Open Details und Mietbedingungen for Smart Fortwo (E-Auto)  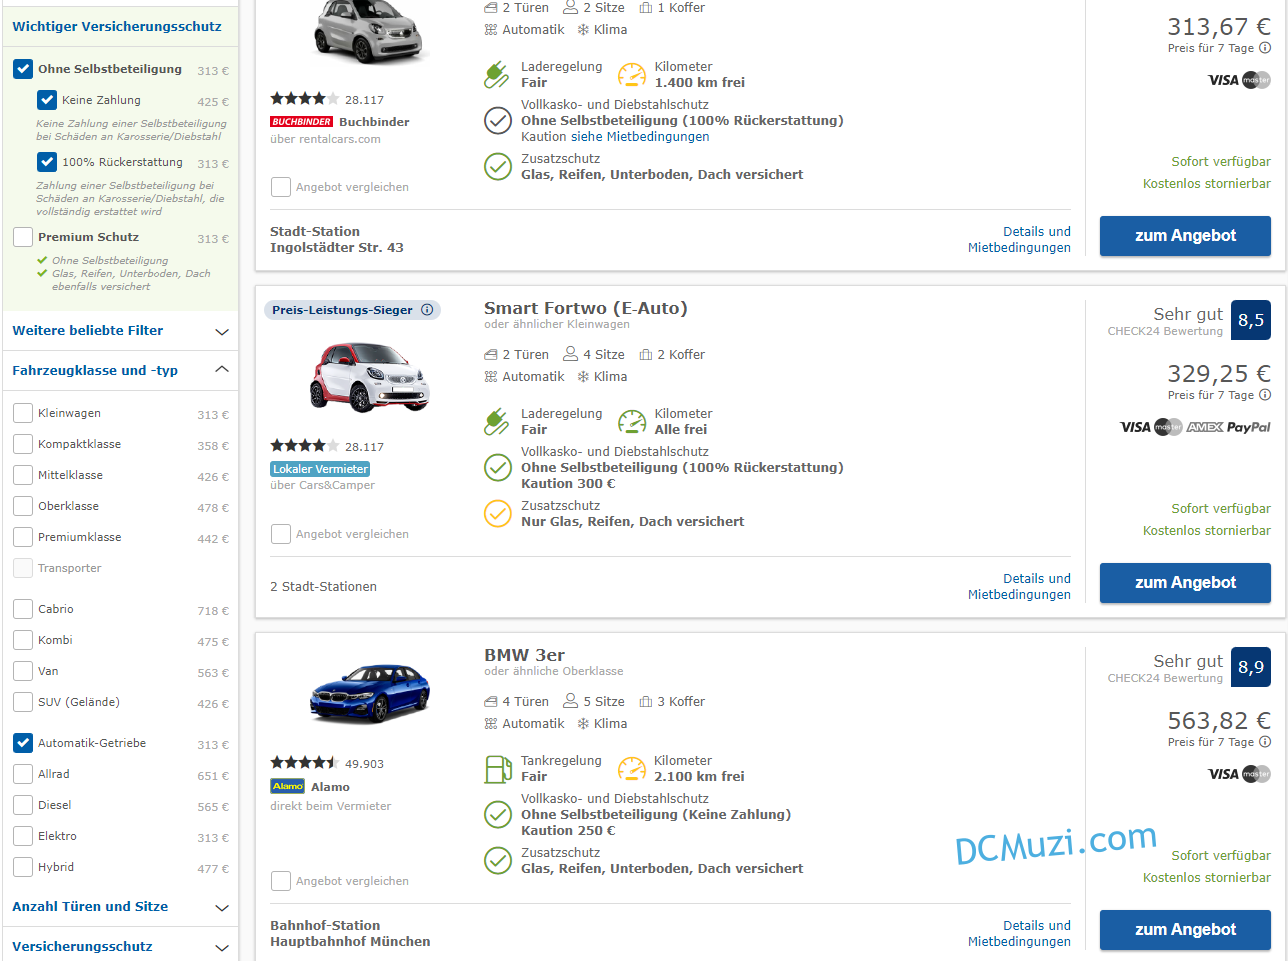point(1019,587)
